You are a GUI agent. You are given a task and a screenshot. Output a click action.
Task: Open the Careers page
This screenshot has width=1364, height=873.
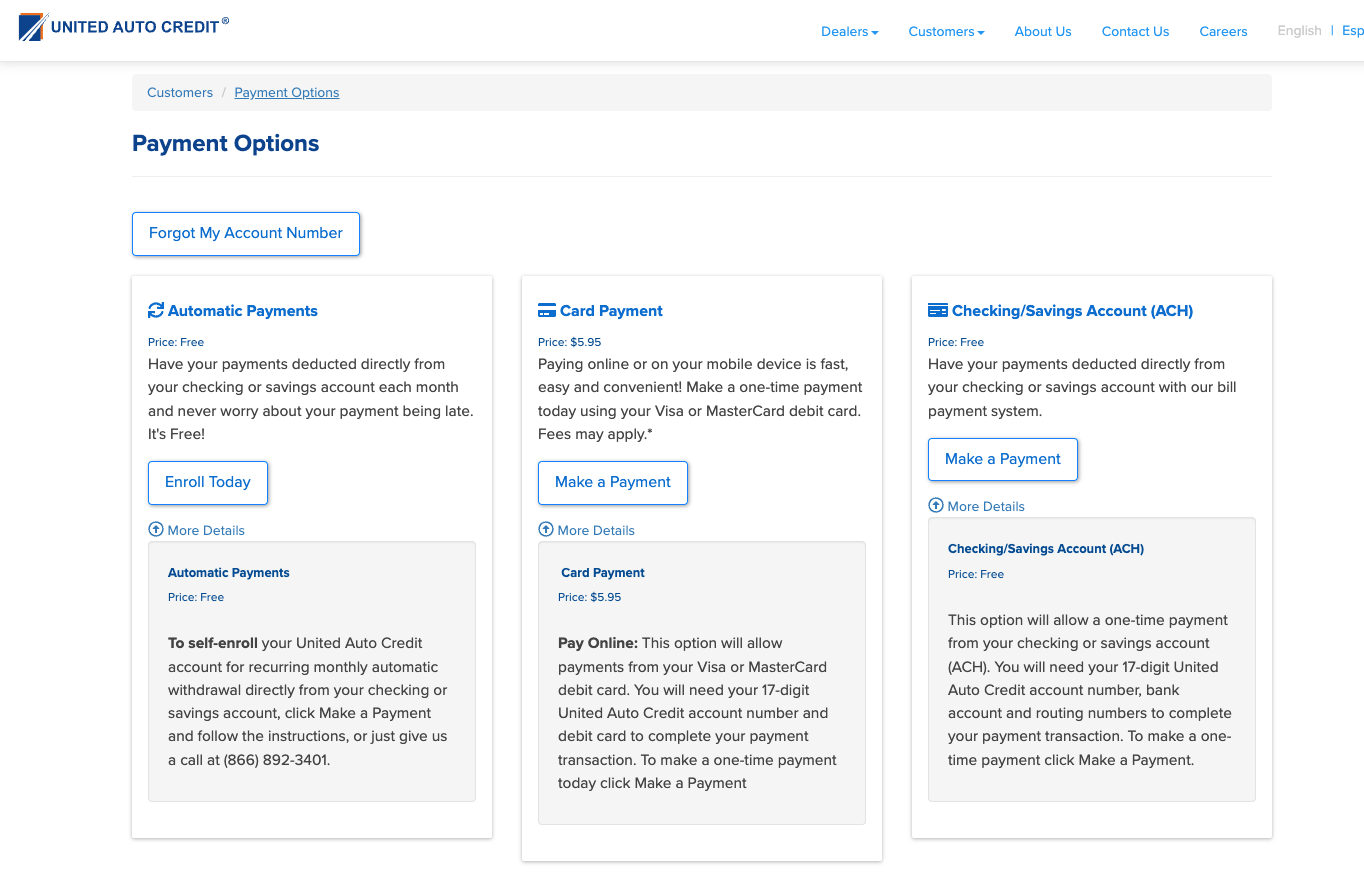pos(1224,32)
